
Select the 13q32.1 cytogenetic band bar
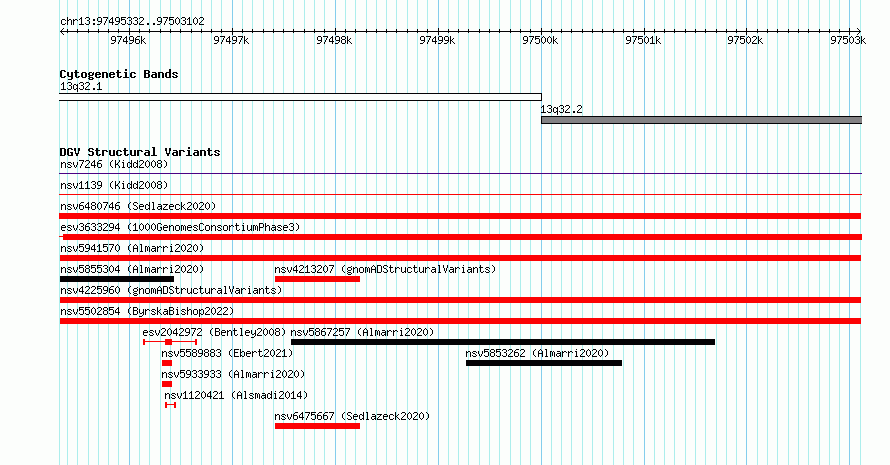click(300, 97)
